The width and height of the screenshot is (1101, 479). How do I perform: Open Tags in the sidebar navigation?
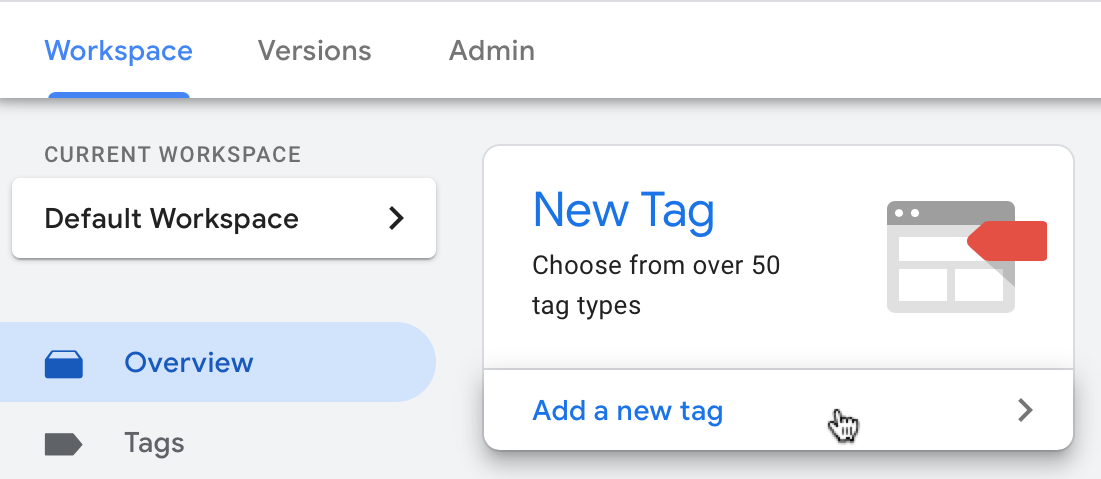click(154, 443)
